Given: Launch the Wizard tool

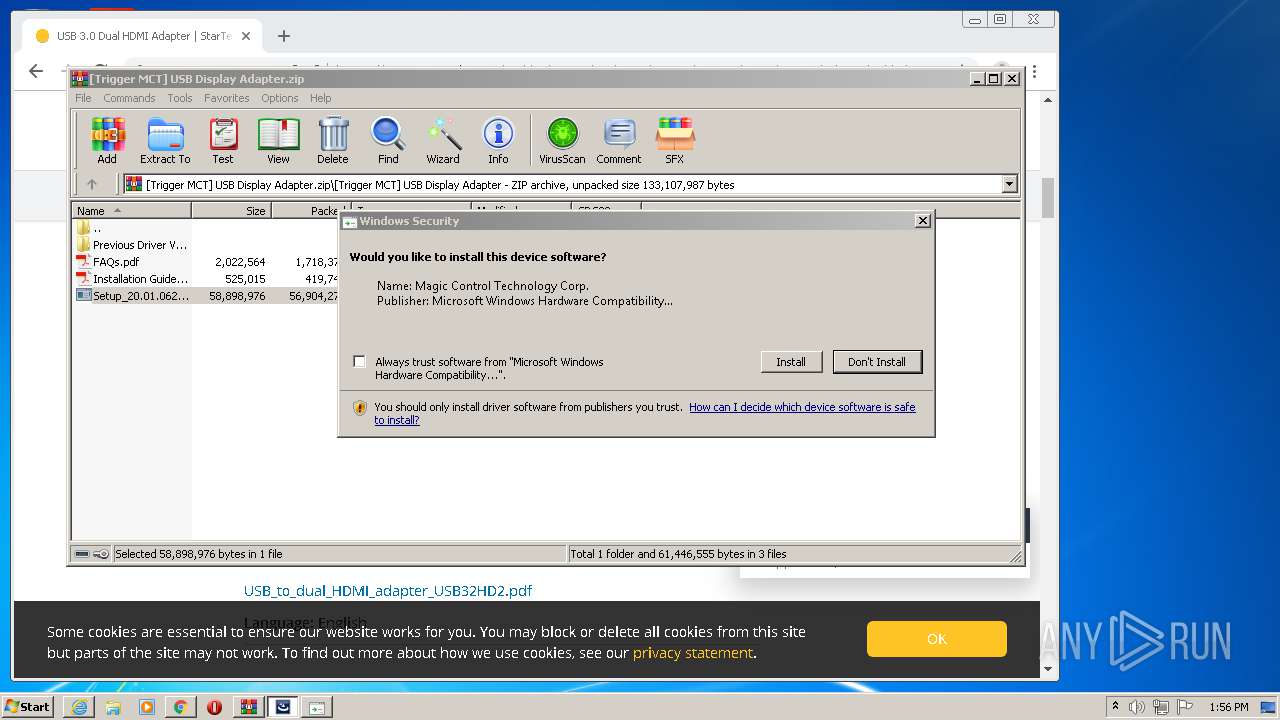Looking at the screenshot, I should click(443, 140).
